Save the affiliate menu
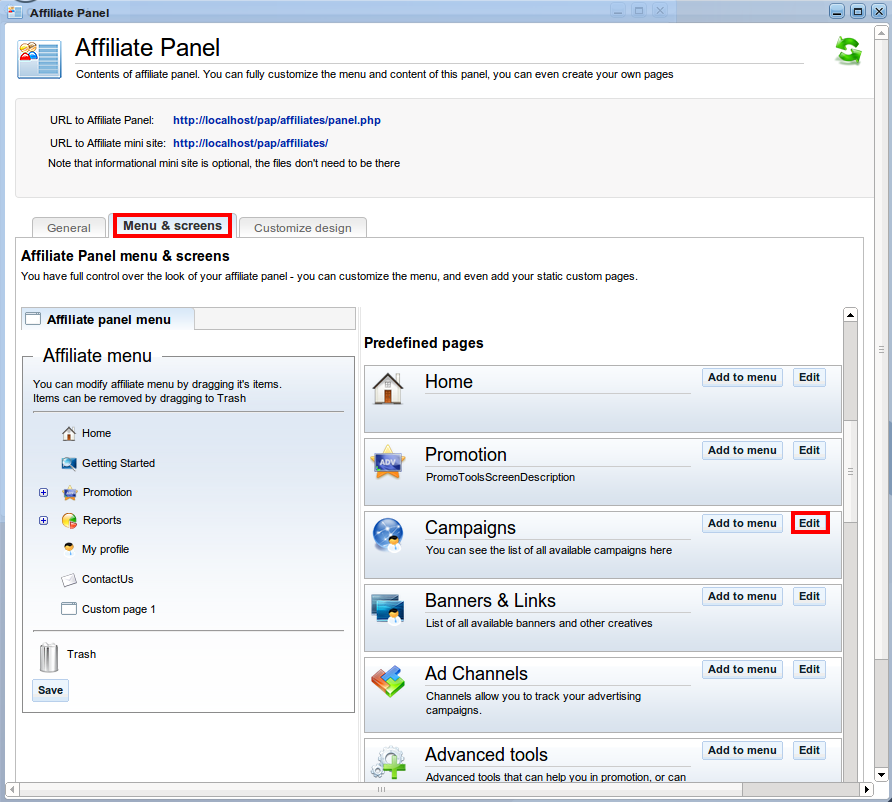Viewport: 892px width, 802px height. point(51,690)
